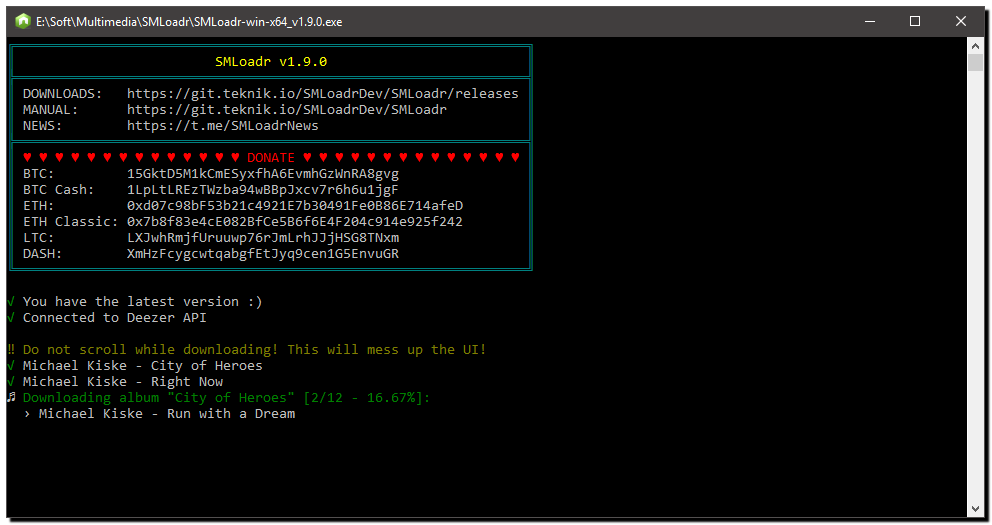Click the DOWNLOADS releases URL
This screenshot has height=525, width=992.
click(x=323, y=94)
